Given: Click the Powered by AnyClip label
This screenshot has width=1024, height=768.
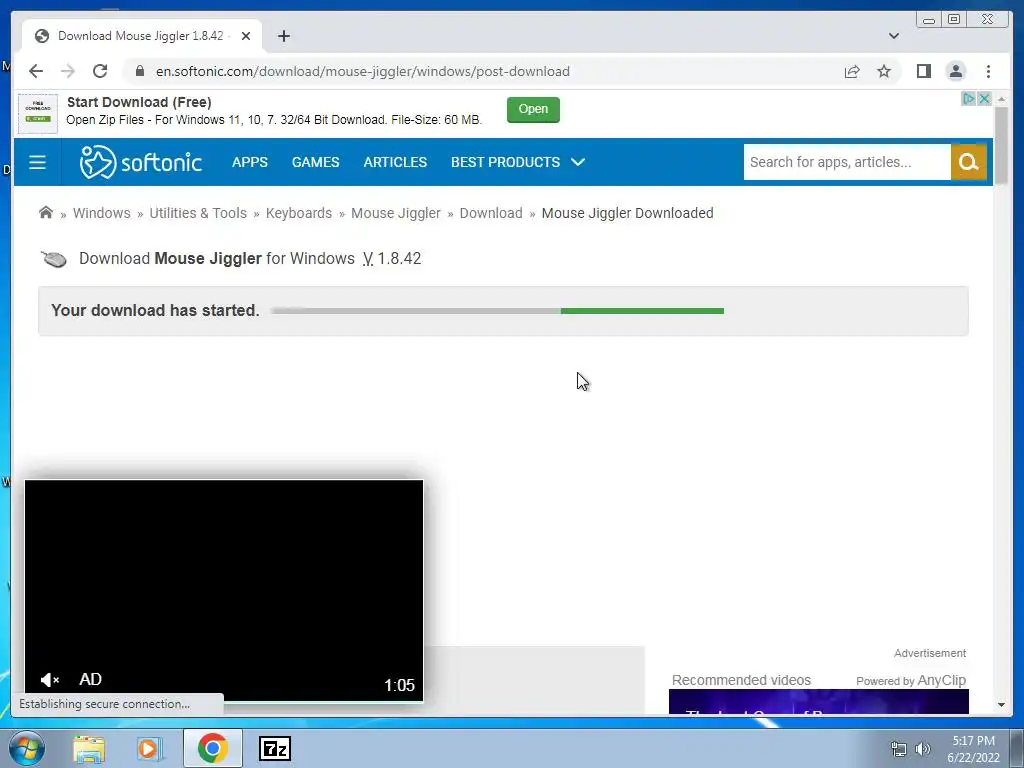Looking at the screenshot, I should 910,680.
